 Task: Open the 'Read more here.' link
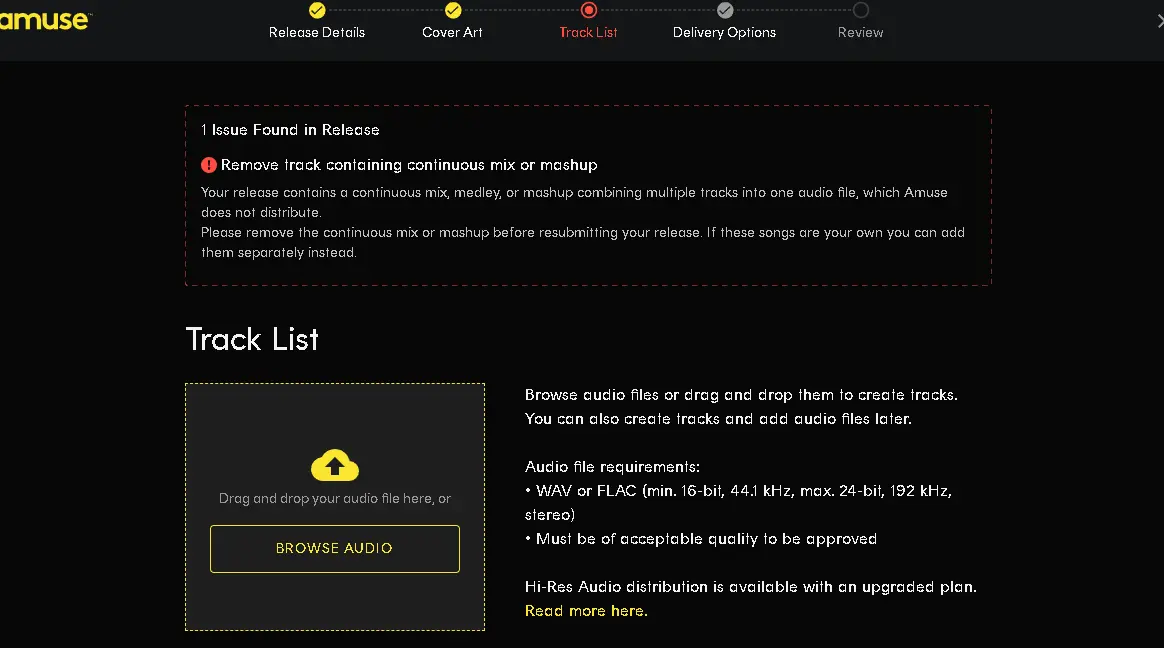(586, 611)
